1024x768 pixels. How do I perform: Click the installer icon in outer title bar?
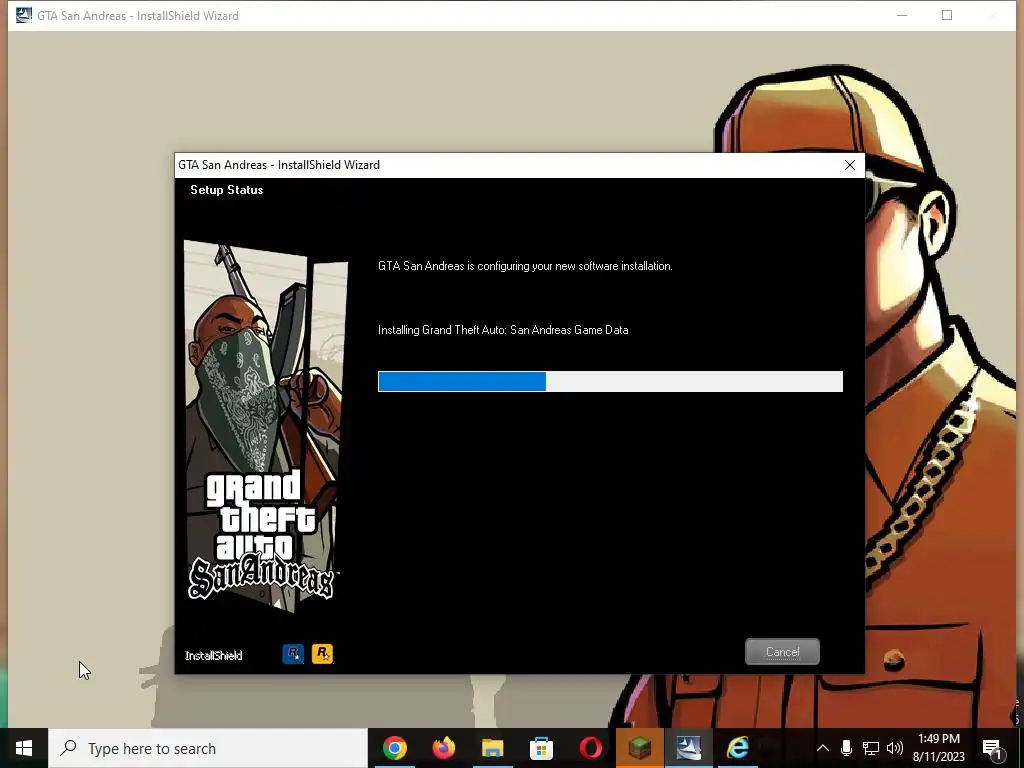click(24, 14)
